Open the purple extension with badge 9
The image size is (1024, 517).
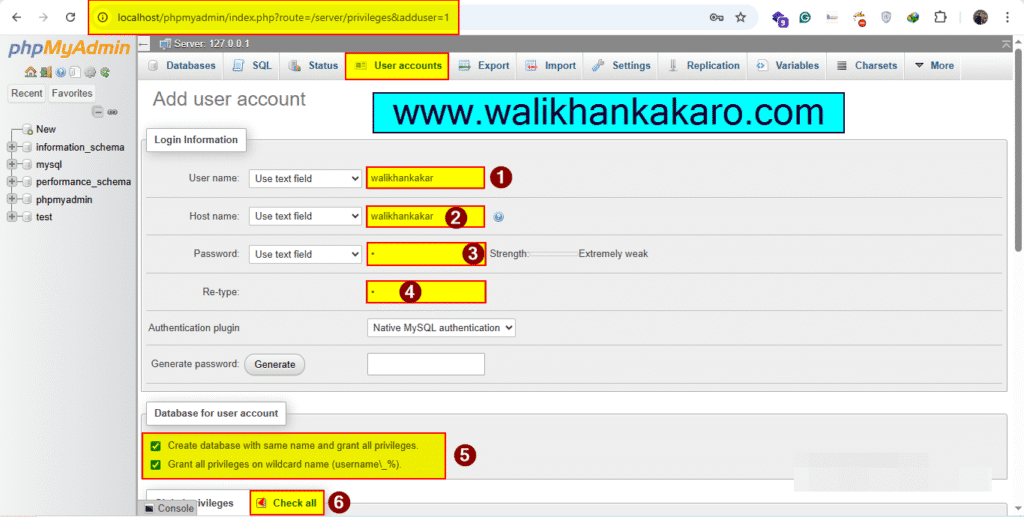[x=780, y=18]
